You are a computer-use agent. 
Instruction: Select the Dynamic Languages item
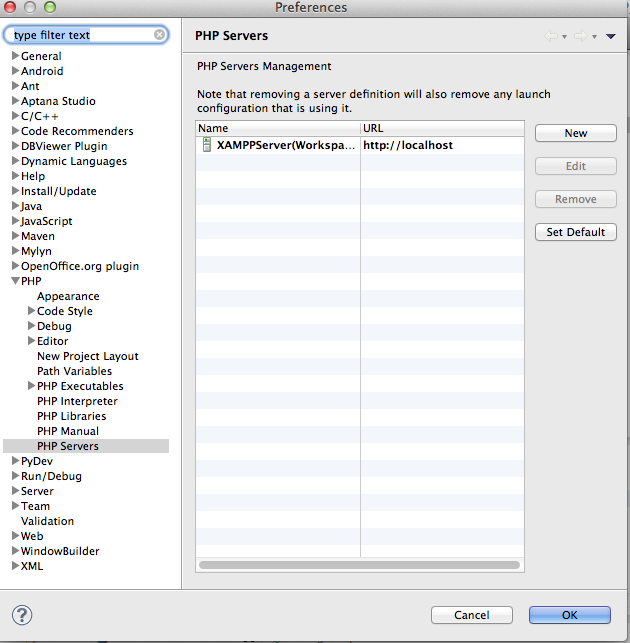click(x=74, y=161)
